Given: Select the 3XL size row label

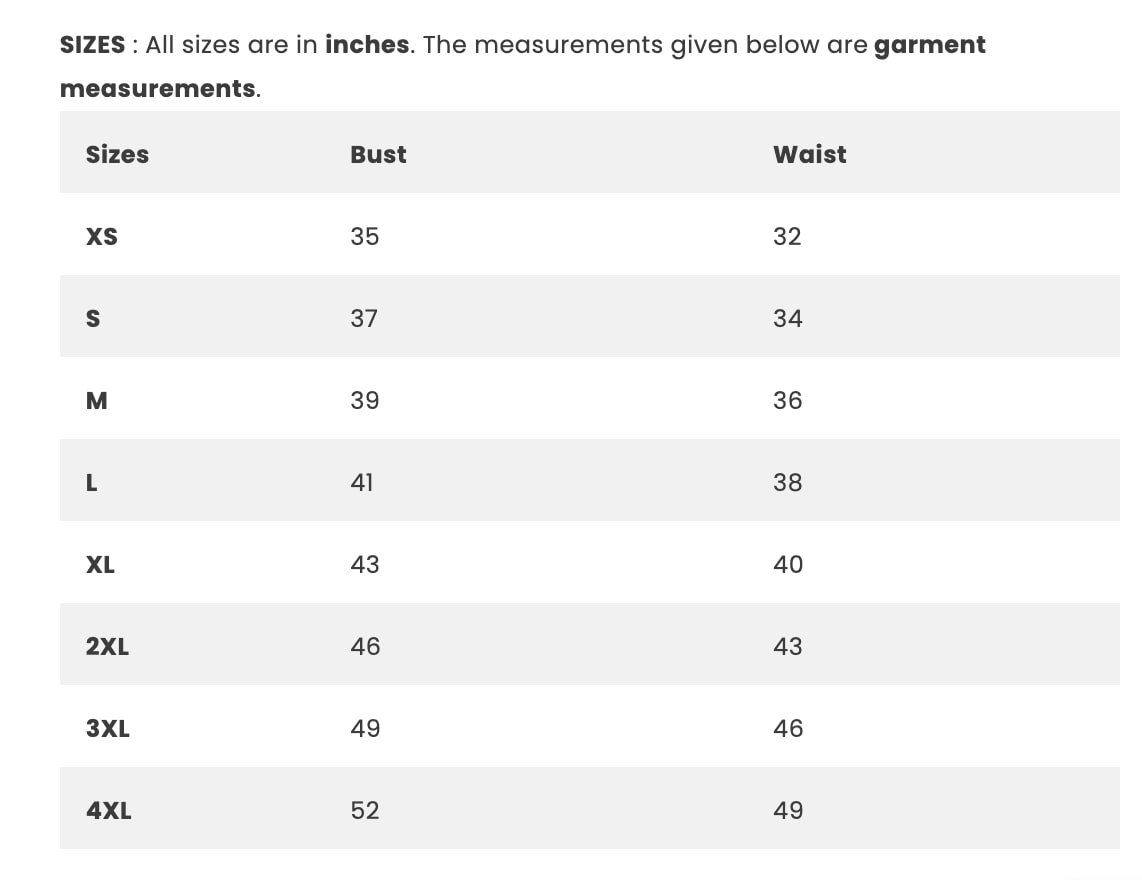Looking at the screenshot, I should click(x=107, y=728).
